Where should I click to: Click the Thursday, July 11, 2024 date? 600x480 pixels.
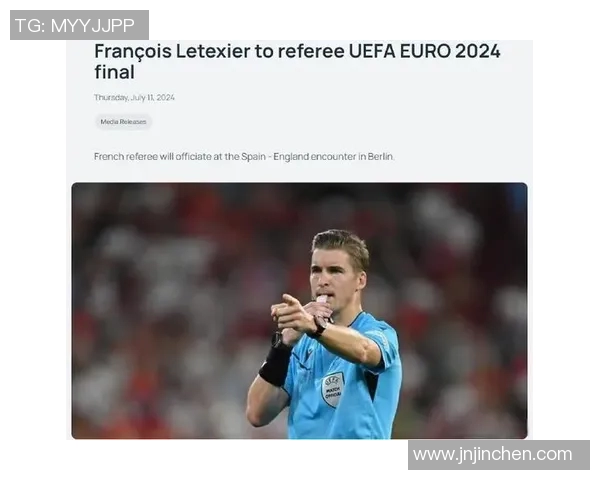[134, 98]
